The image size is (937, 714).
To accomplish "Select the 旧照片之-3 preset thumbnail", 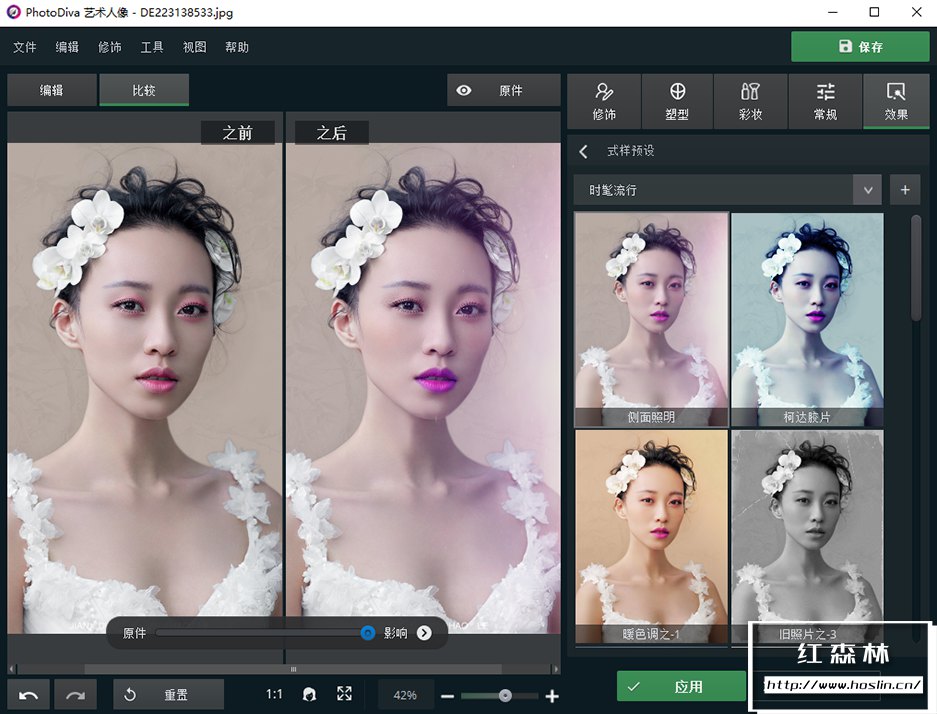I will [807, 537].
